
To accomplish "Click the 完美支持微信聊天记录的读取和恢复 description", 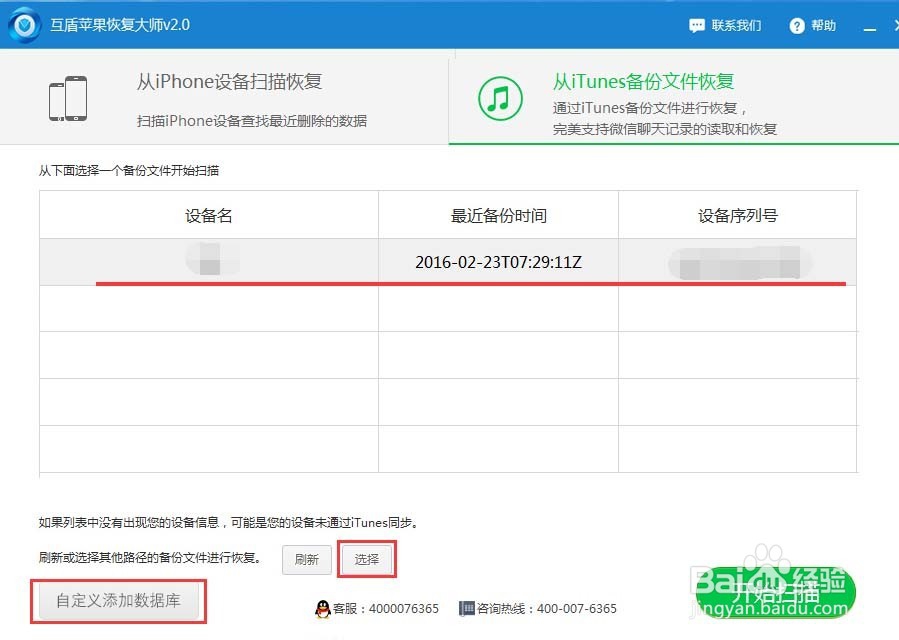I will [x=665, y=129].
